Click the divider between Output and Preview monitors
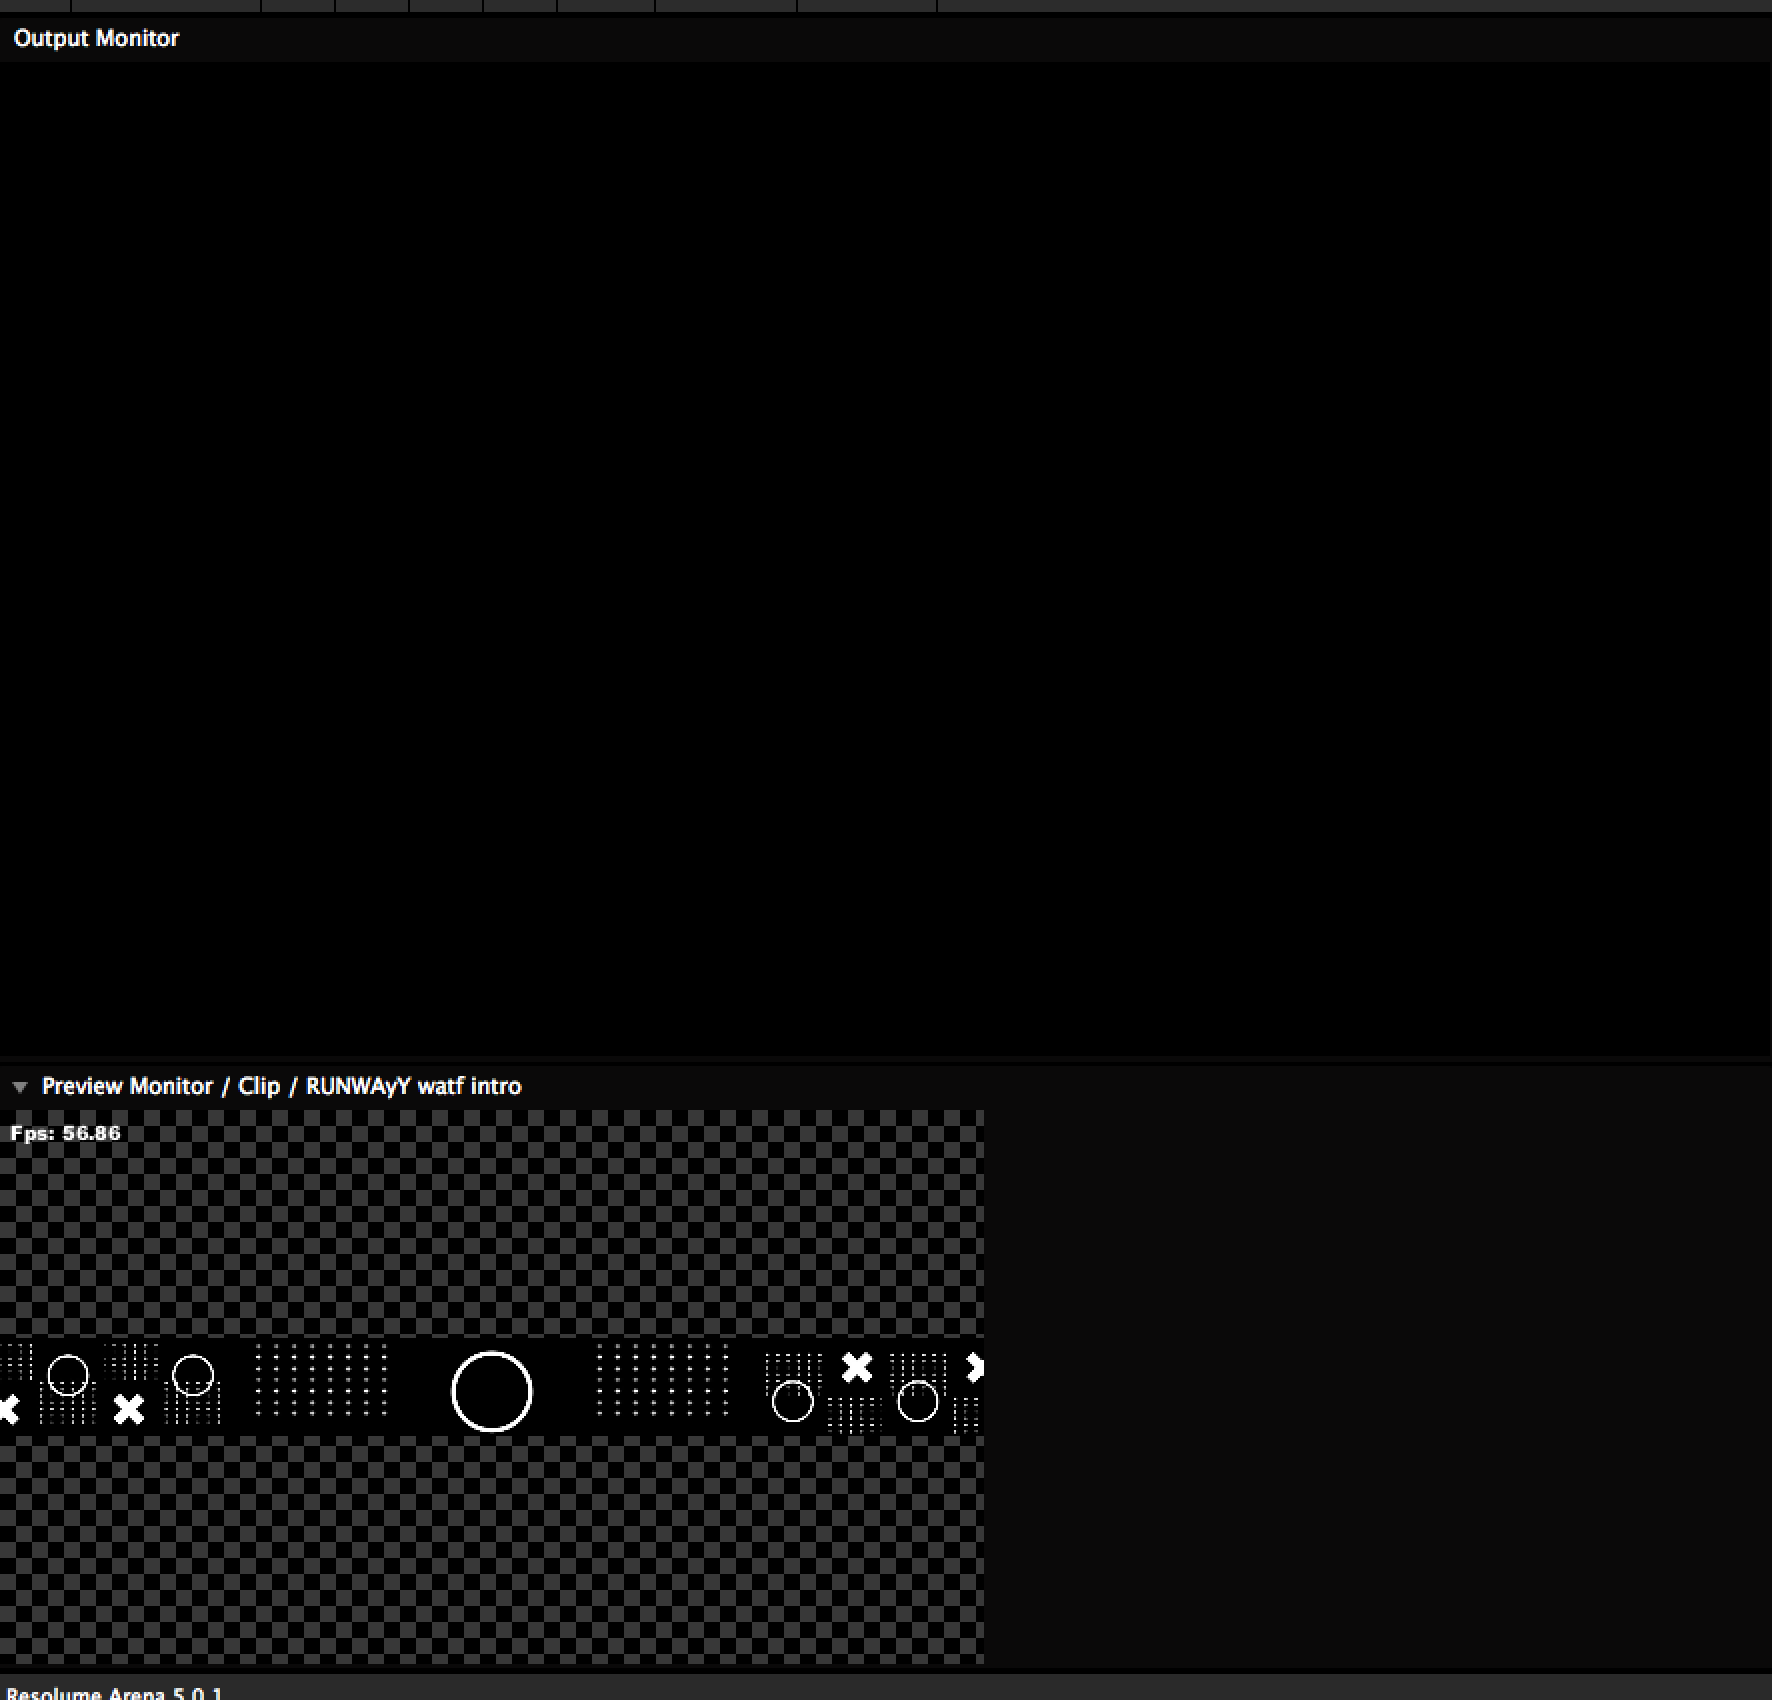 [x=885, y=1058]
